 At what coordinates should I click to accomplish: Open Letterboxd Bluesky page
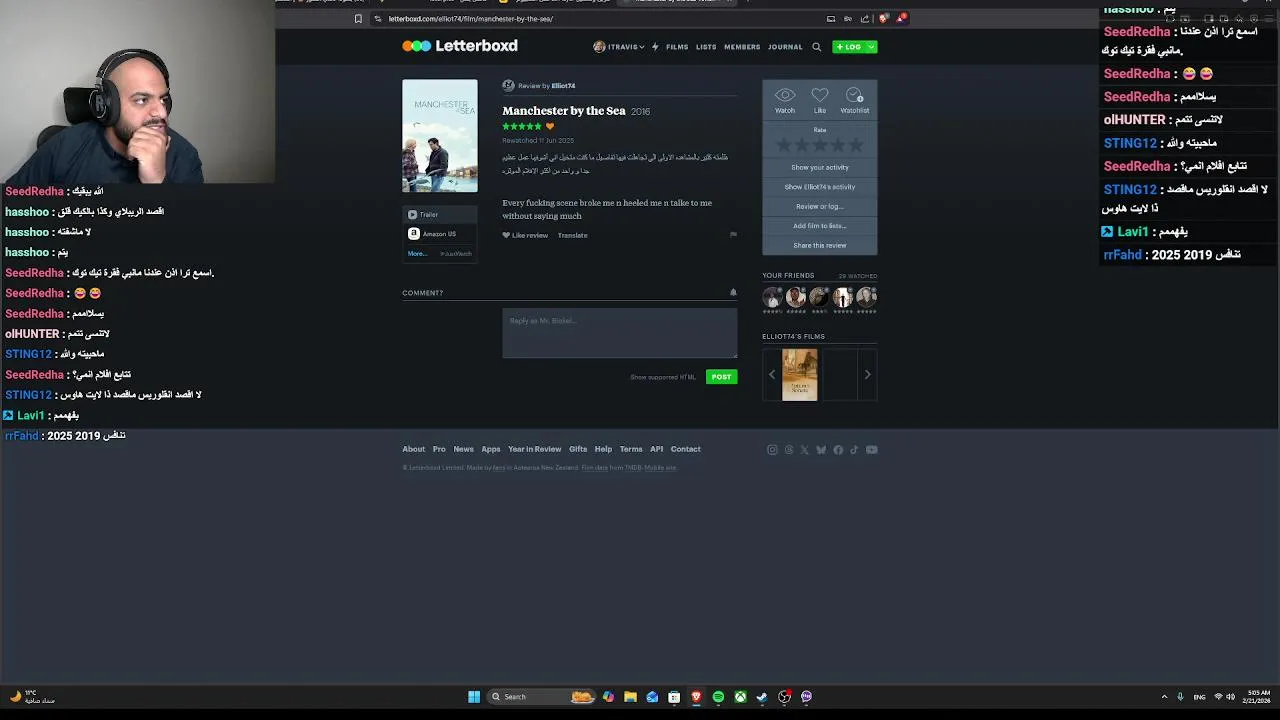click(821, 450)
